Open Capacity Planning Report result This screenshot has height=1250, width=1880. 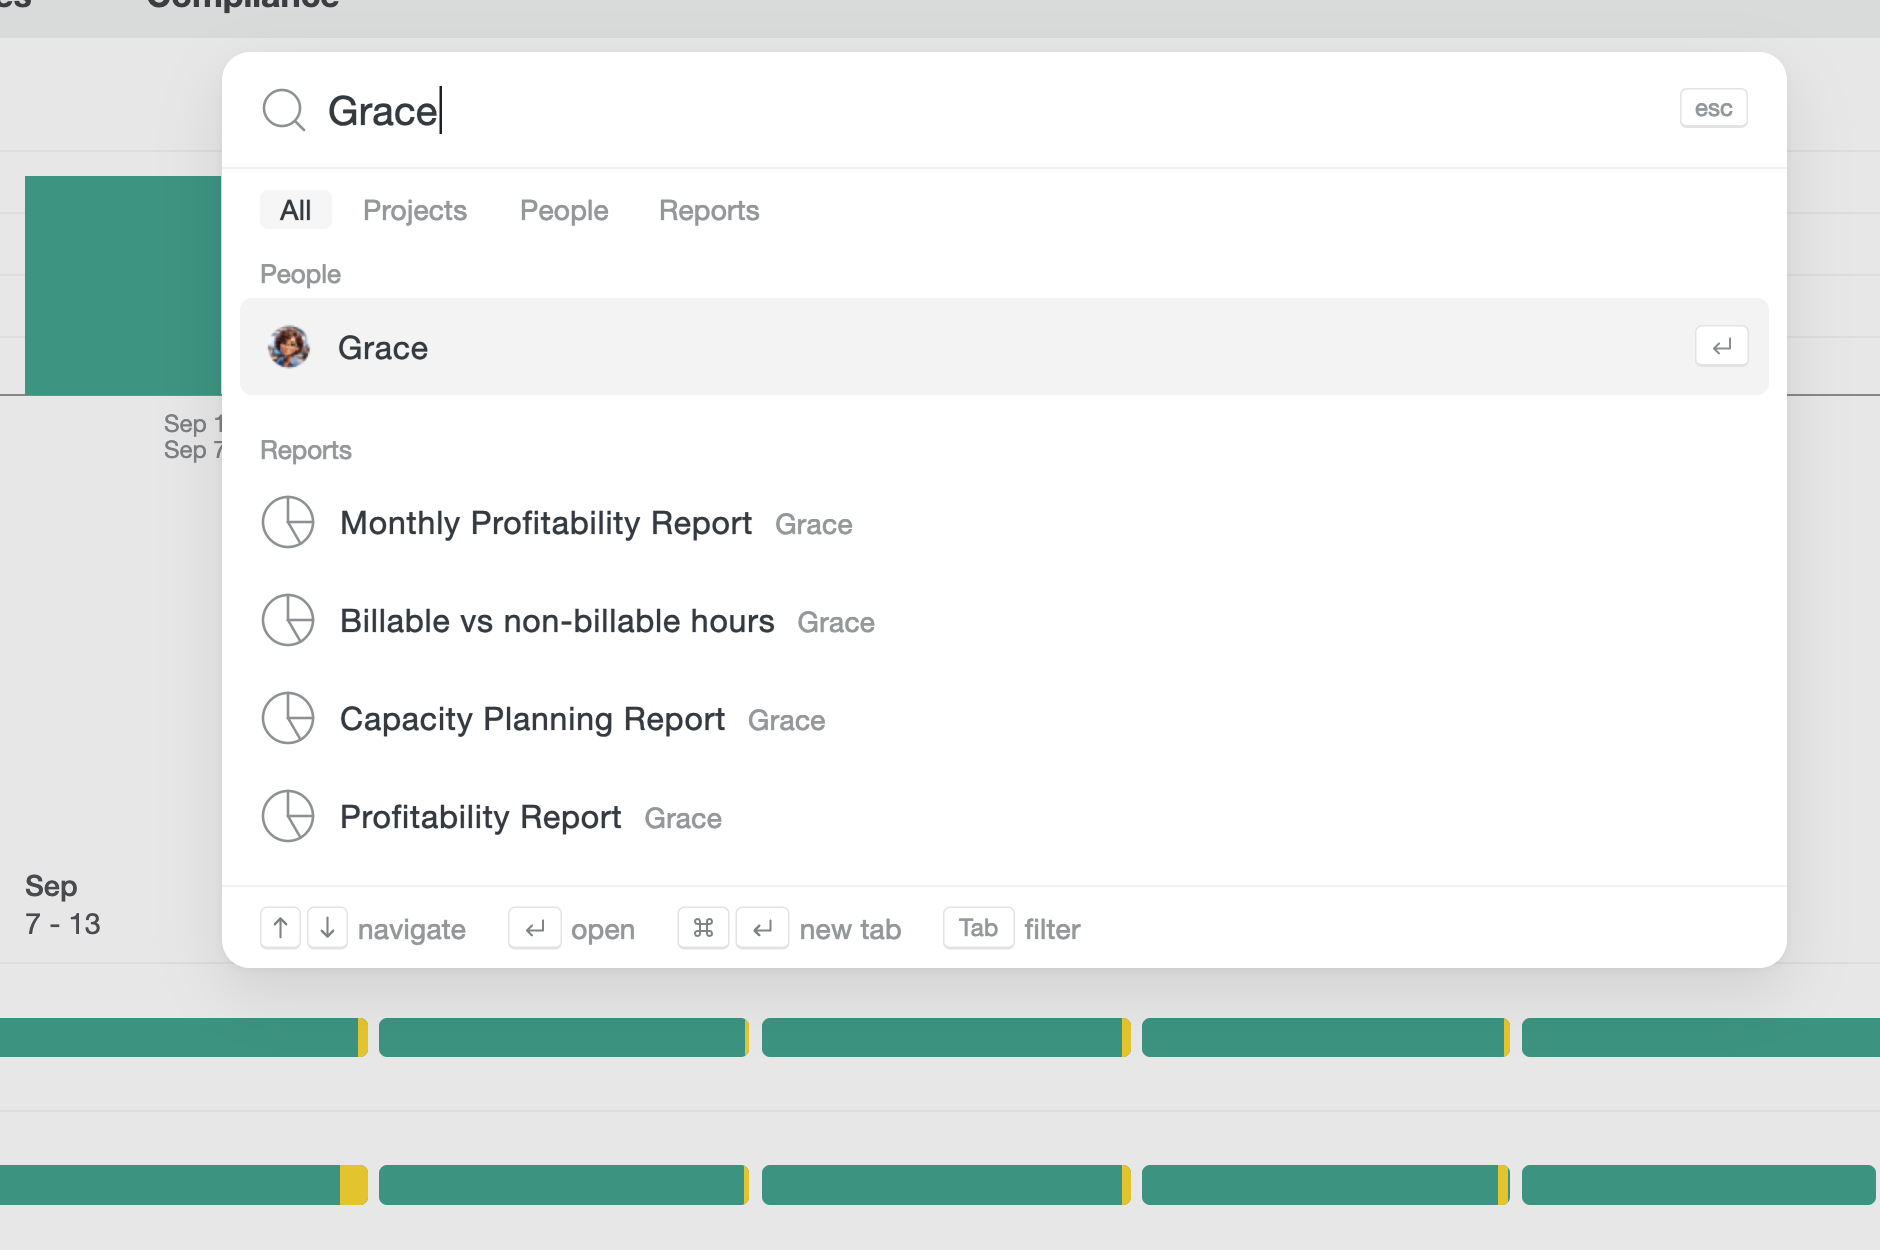pyautogui.click(x=1004, y=718)
